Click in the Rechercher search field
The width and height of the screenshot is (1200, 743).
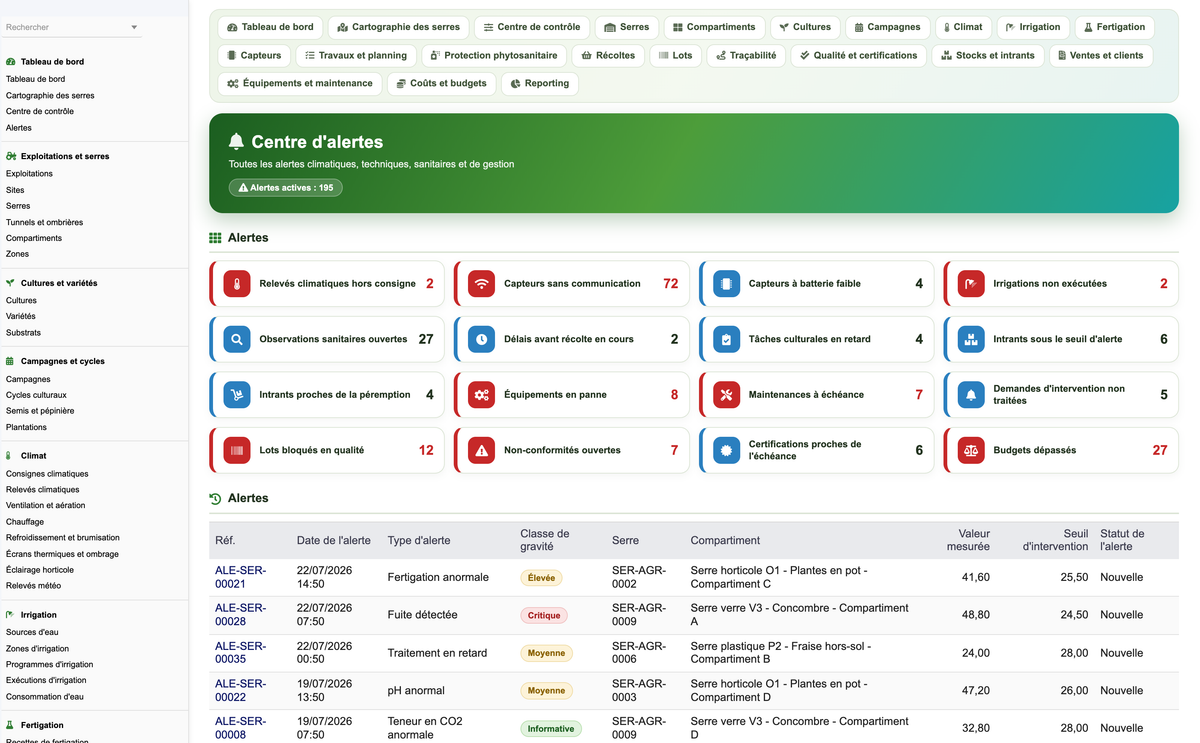65,28
